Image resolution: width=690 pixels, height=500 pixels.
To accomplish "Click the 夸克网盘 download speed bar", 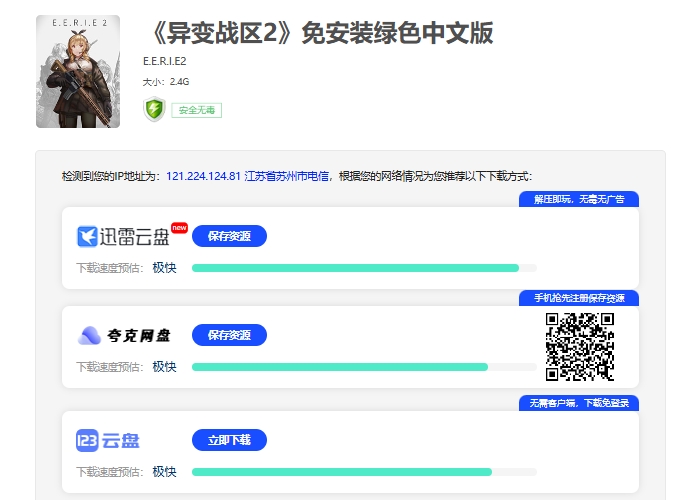I will [364, 367].
